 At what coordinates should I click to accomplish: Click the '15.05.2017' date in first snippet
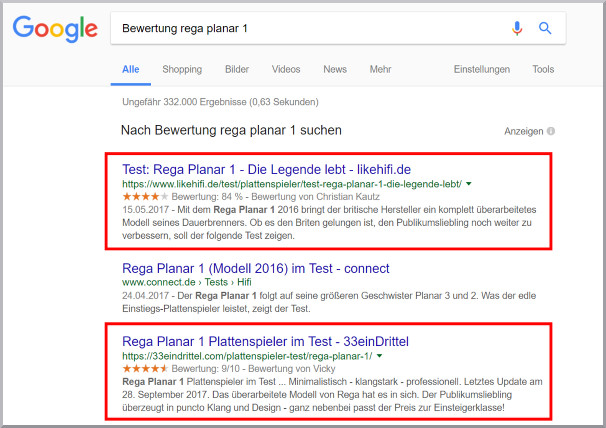145,210
